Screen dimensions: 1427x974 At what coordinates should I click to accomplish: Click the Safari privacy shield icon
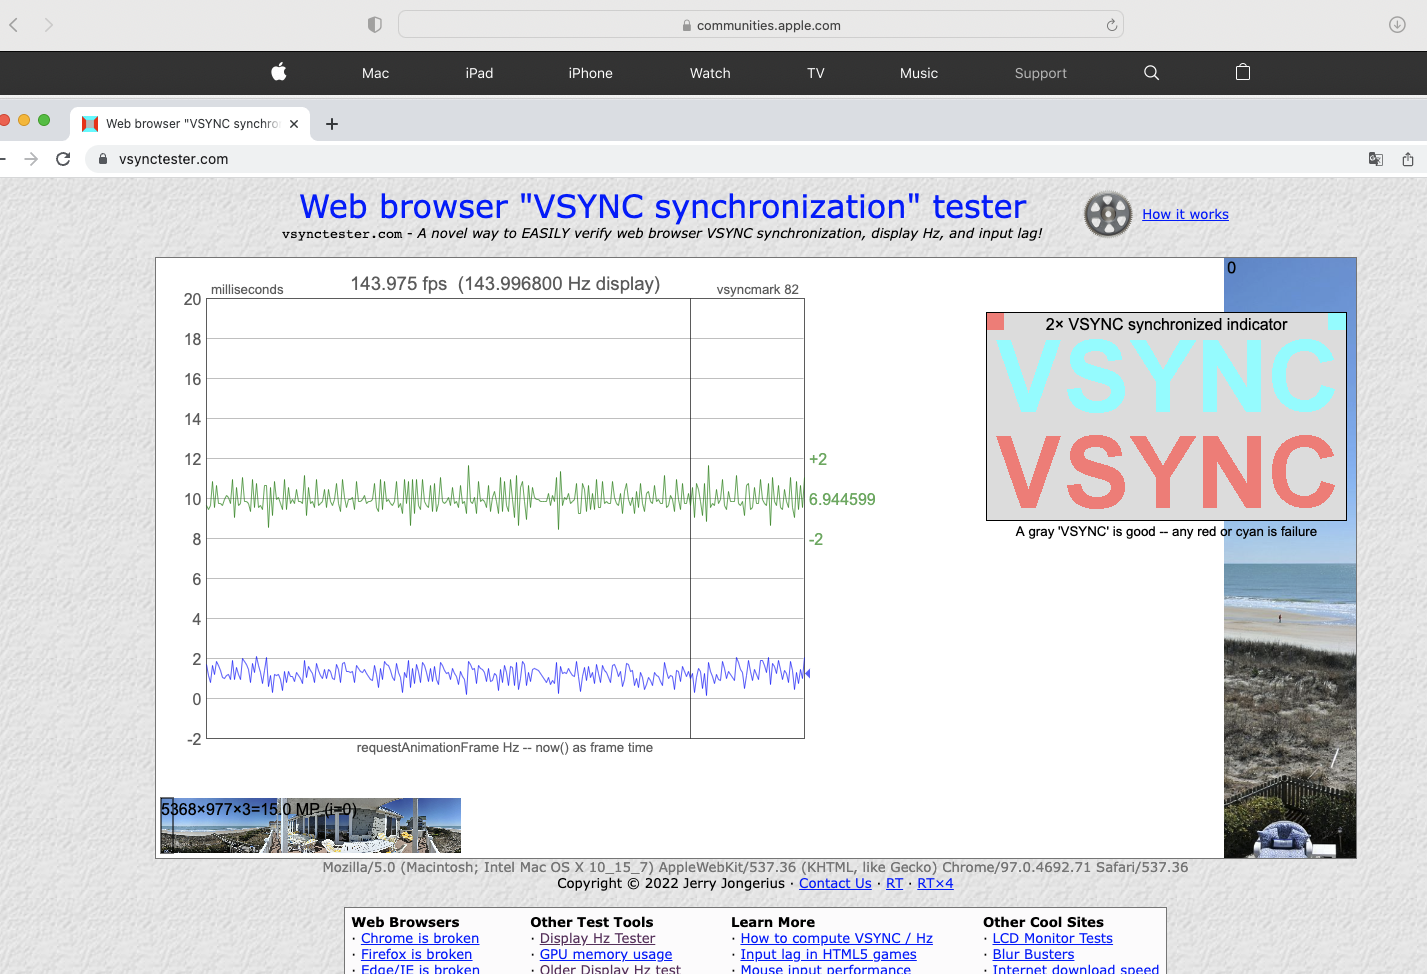point(375,25)
